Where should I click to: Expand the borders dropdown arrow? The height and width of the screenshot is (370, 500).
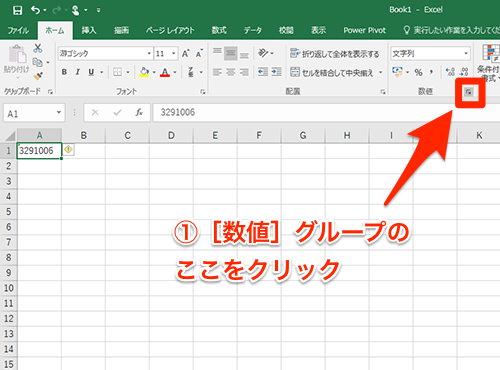[x=128, y=72]
